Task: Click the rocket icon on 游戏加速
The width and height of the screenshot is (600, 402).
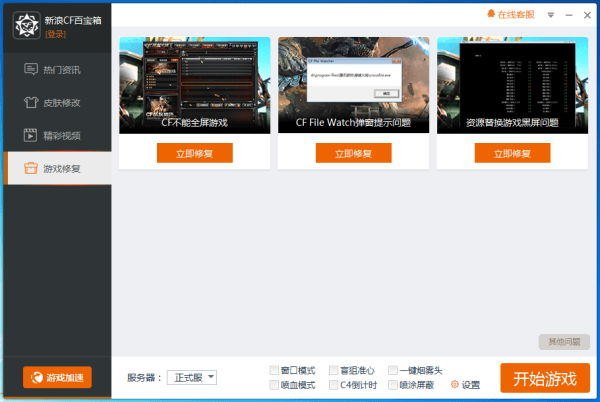Action: [x=37, y=378]
